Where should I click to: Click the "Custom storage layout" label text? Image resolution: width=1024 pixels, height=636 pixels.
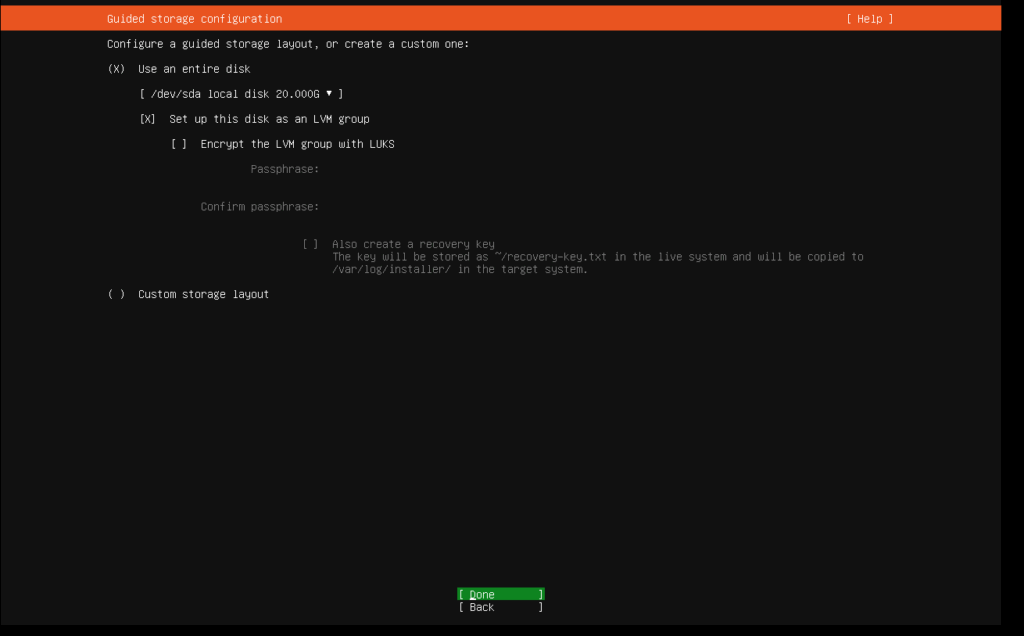pyautogui.click(x=203, y=294)
